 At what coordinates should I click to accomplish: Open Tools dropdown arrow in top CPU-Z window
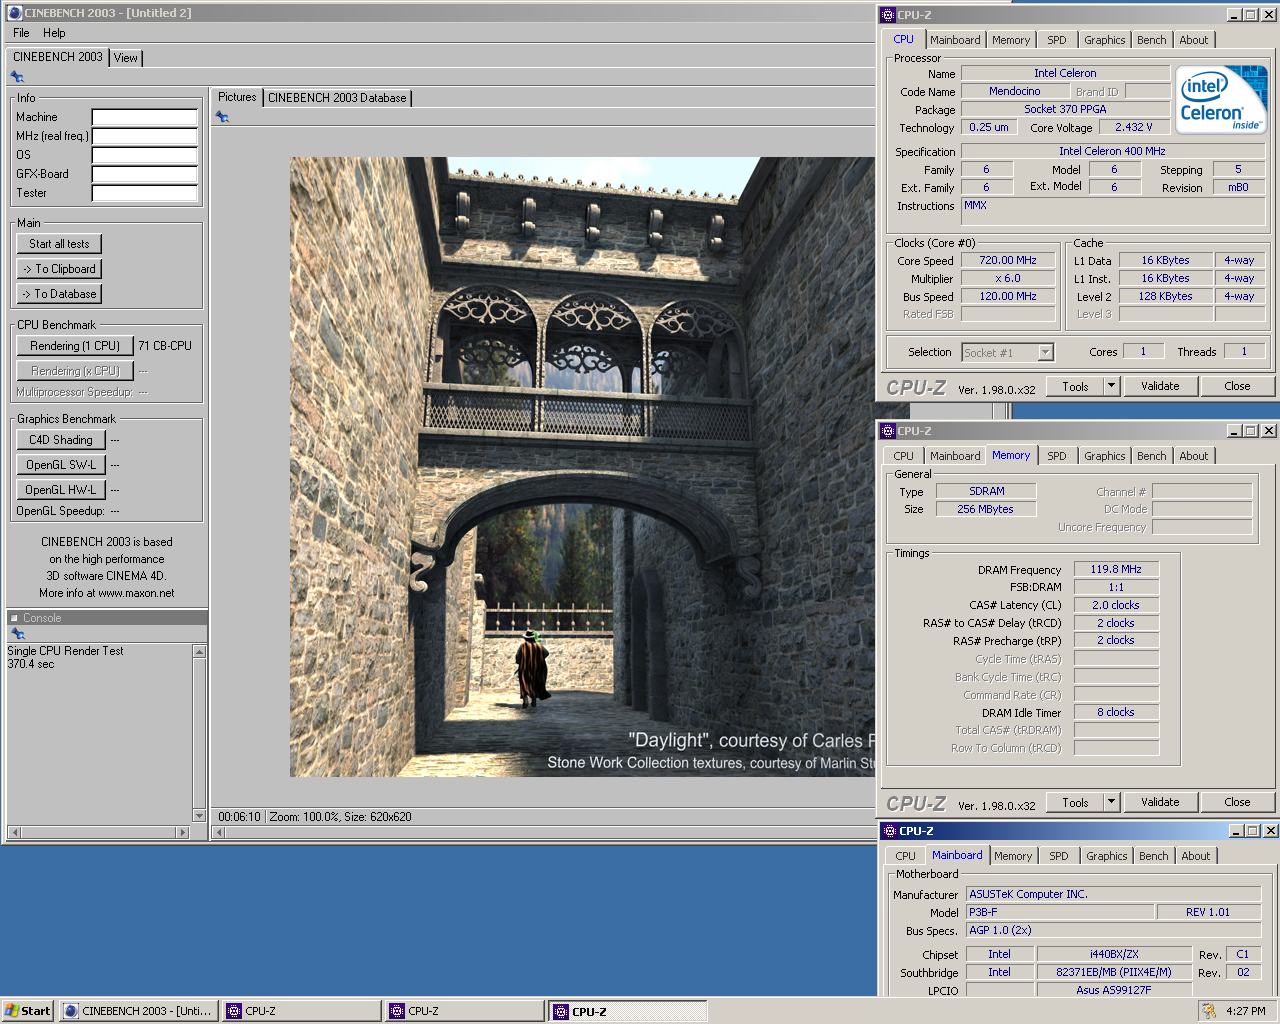[x=1111, y=386]
